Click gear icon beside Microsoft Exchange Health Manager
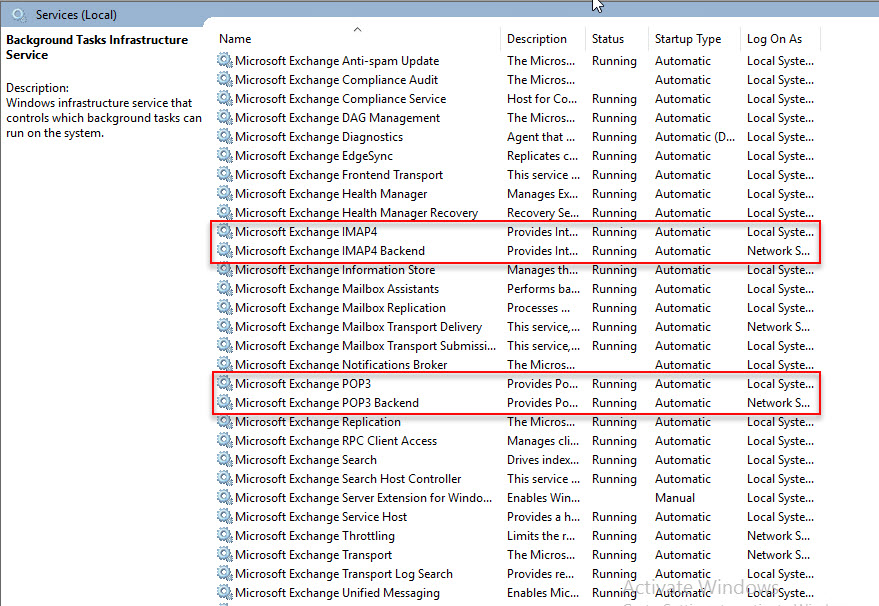The height and width of the screenshot is (606, 879). click(225, 193)
